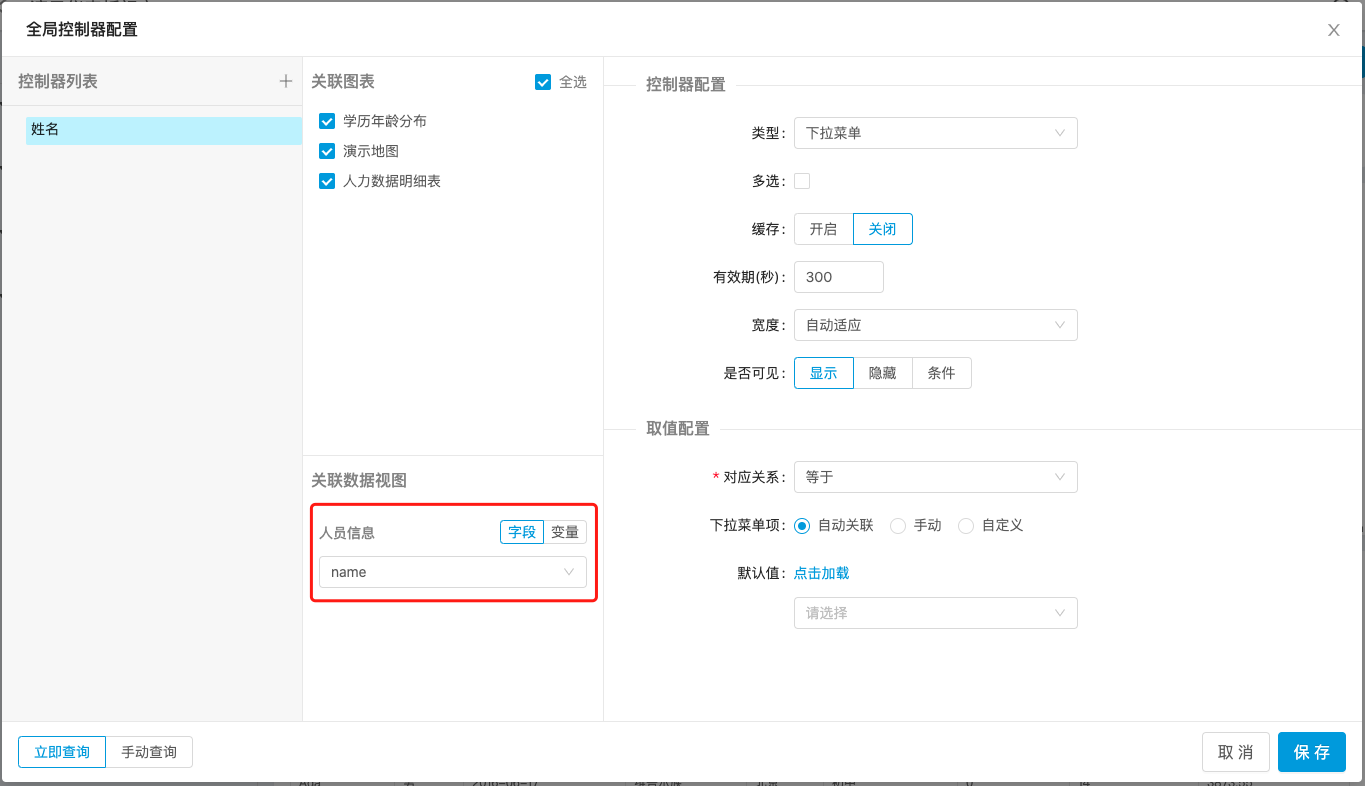Uncheck 人力数据明细表 checkbox
Viewport: 1365px width, 786px height.
coord(327,181)
